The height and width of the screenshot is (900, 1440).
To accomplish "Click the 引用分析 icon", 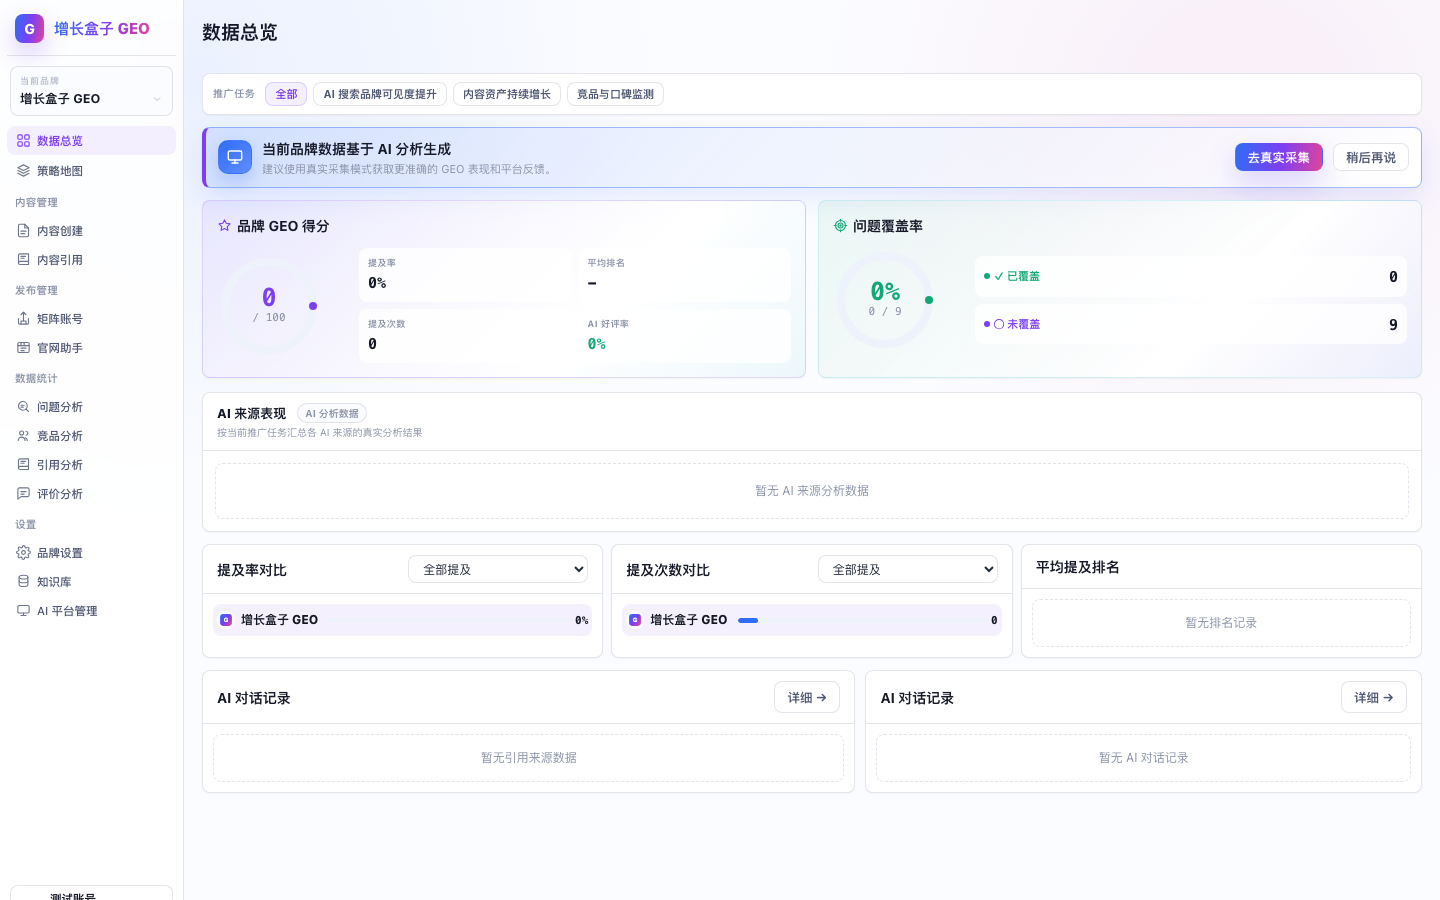I will tap(23, 465).
